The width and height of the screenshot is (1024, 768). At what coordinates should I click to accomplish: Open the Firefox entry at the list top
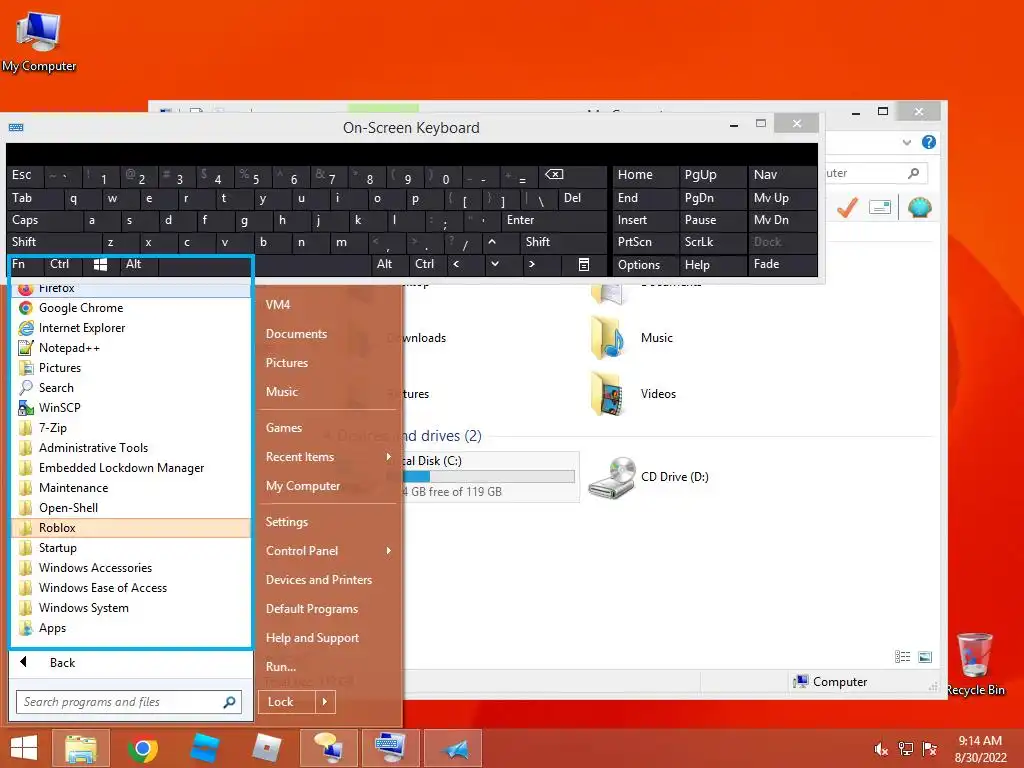click(131, 288)
